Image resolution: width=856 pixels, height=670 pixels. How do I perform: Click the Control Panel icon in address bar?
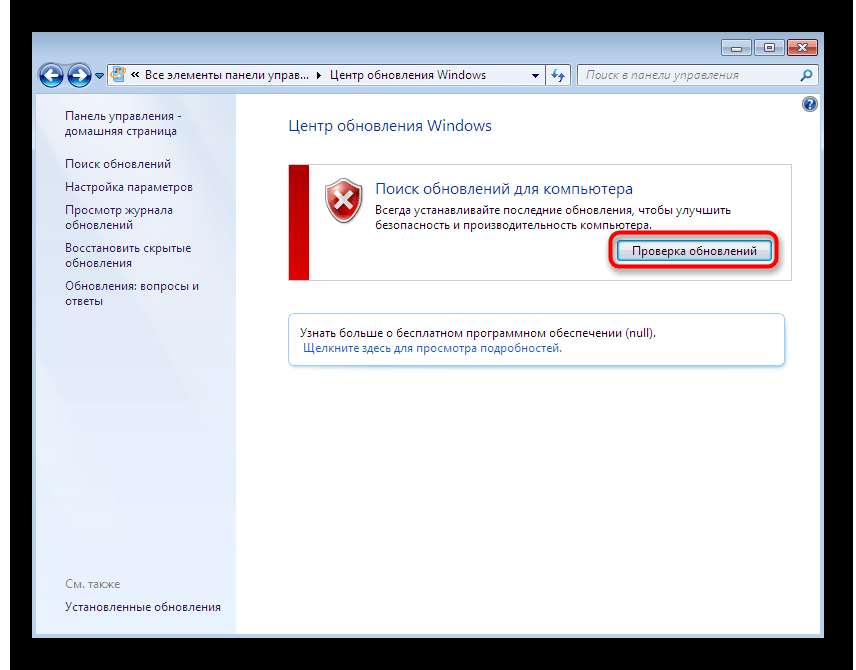point(117,75)
